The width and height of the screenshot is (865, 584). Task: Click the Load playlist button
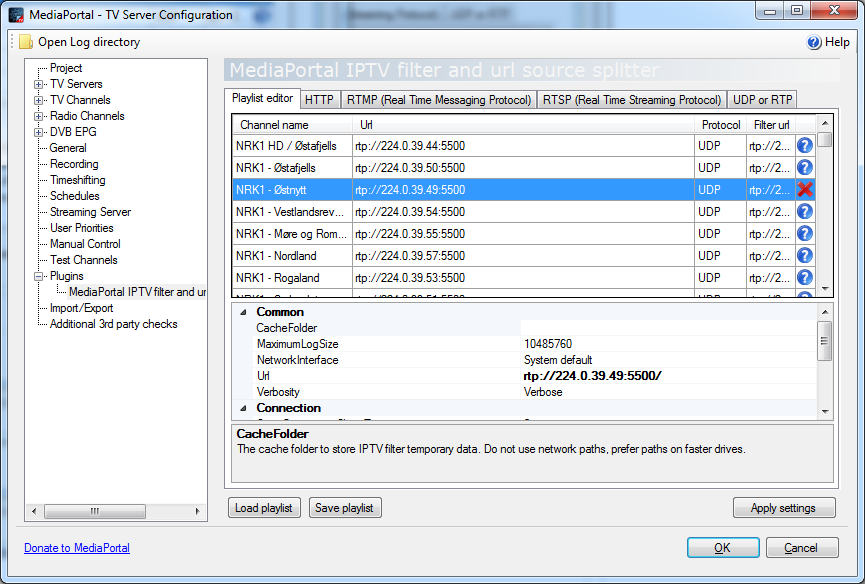pyautogui.click(x=264, y=508)
